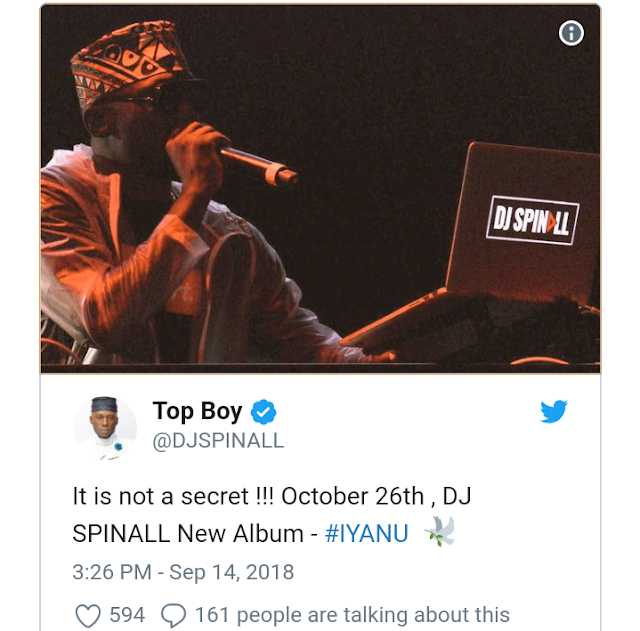The image size is (640, 631).
Task: Click the microphone in the photo
Action: point(258,166)
